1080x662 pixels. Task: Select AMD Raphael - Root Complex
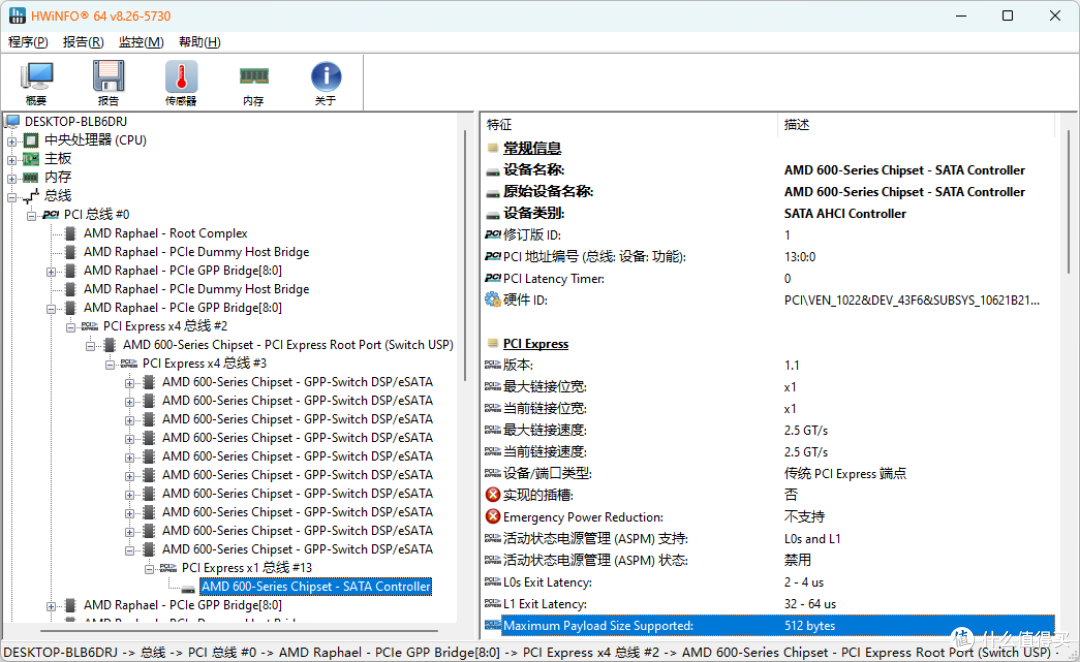pyautogui.click(x=165, y=233)
